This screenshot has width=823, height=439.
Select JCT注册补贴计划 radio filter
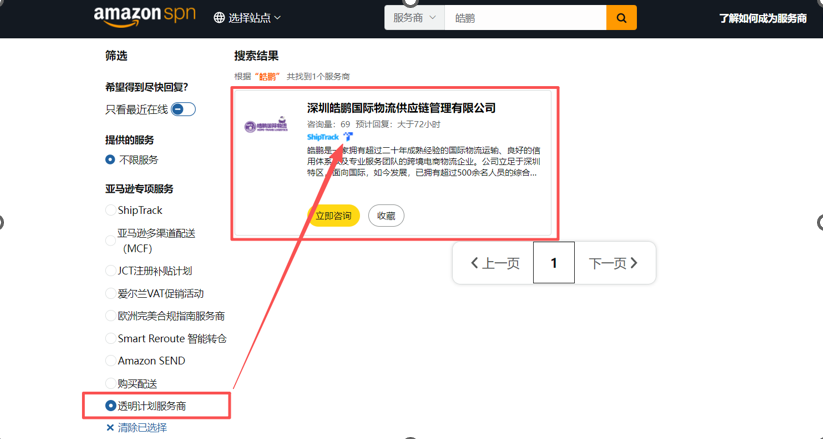click(x=110, y=271)
